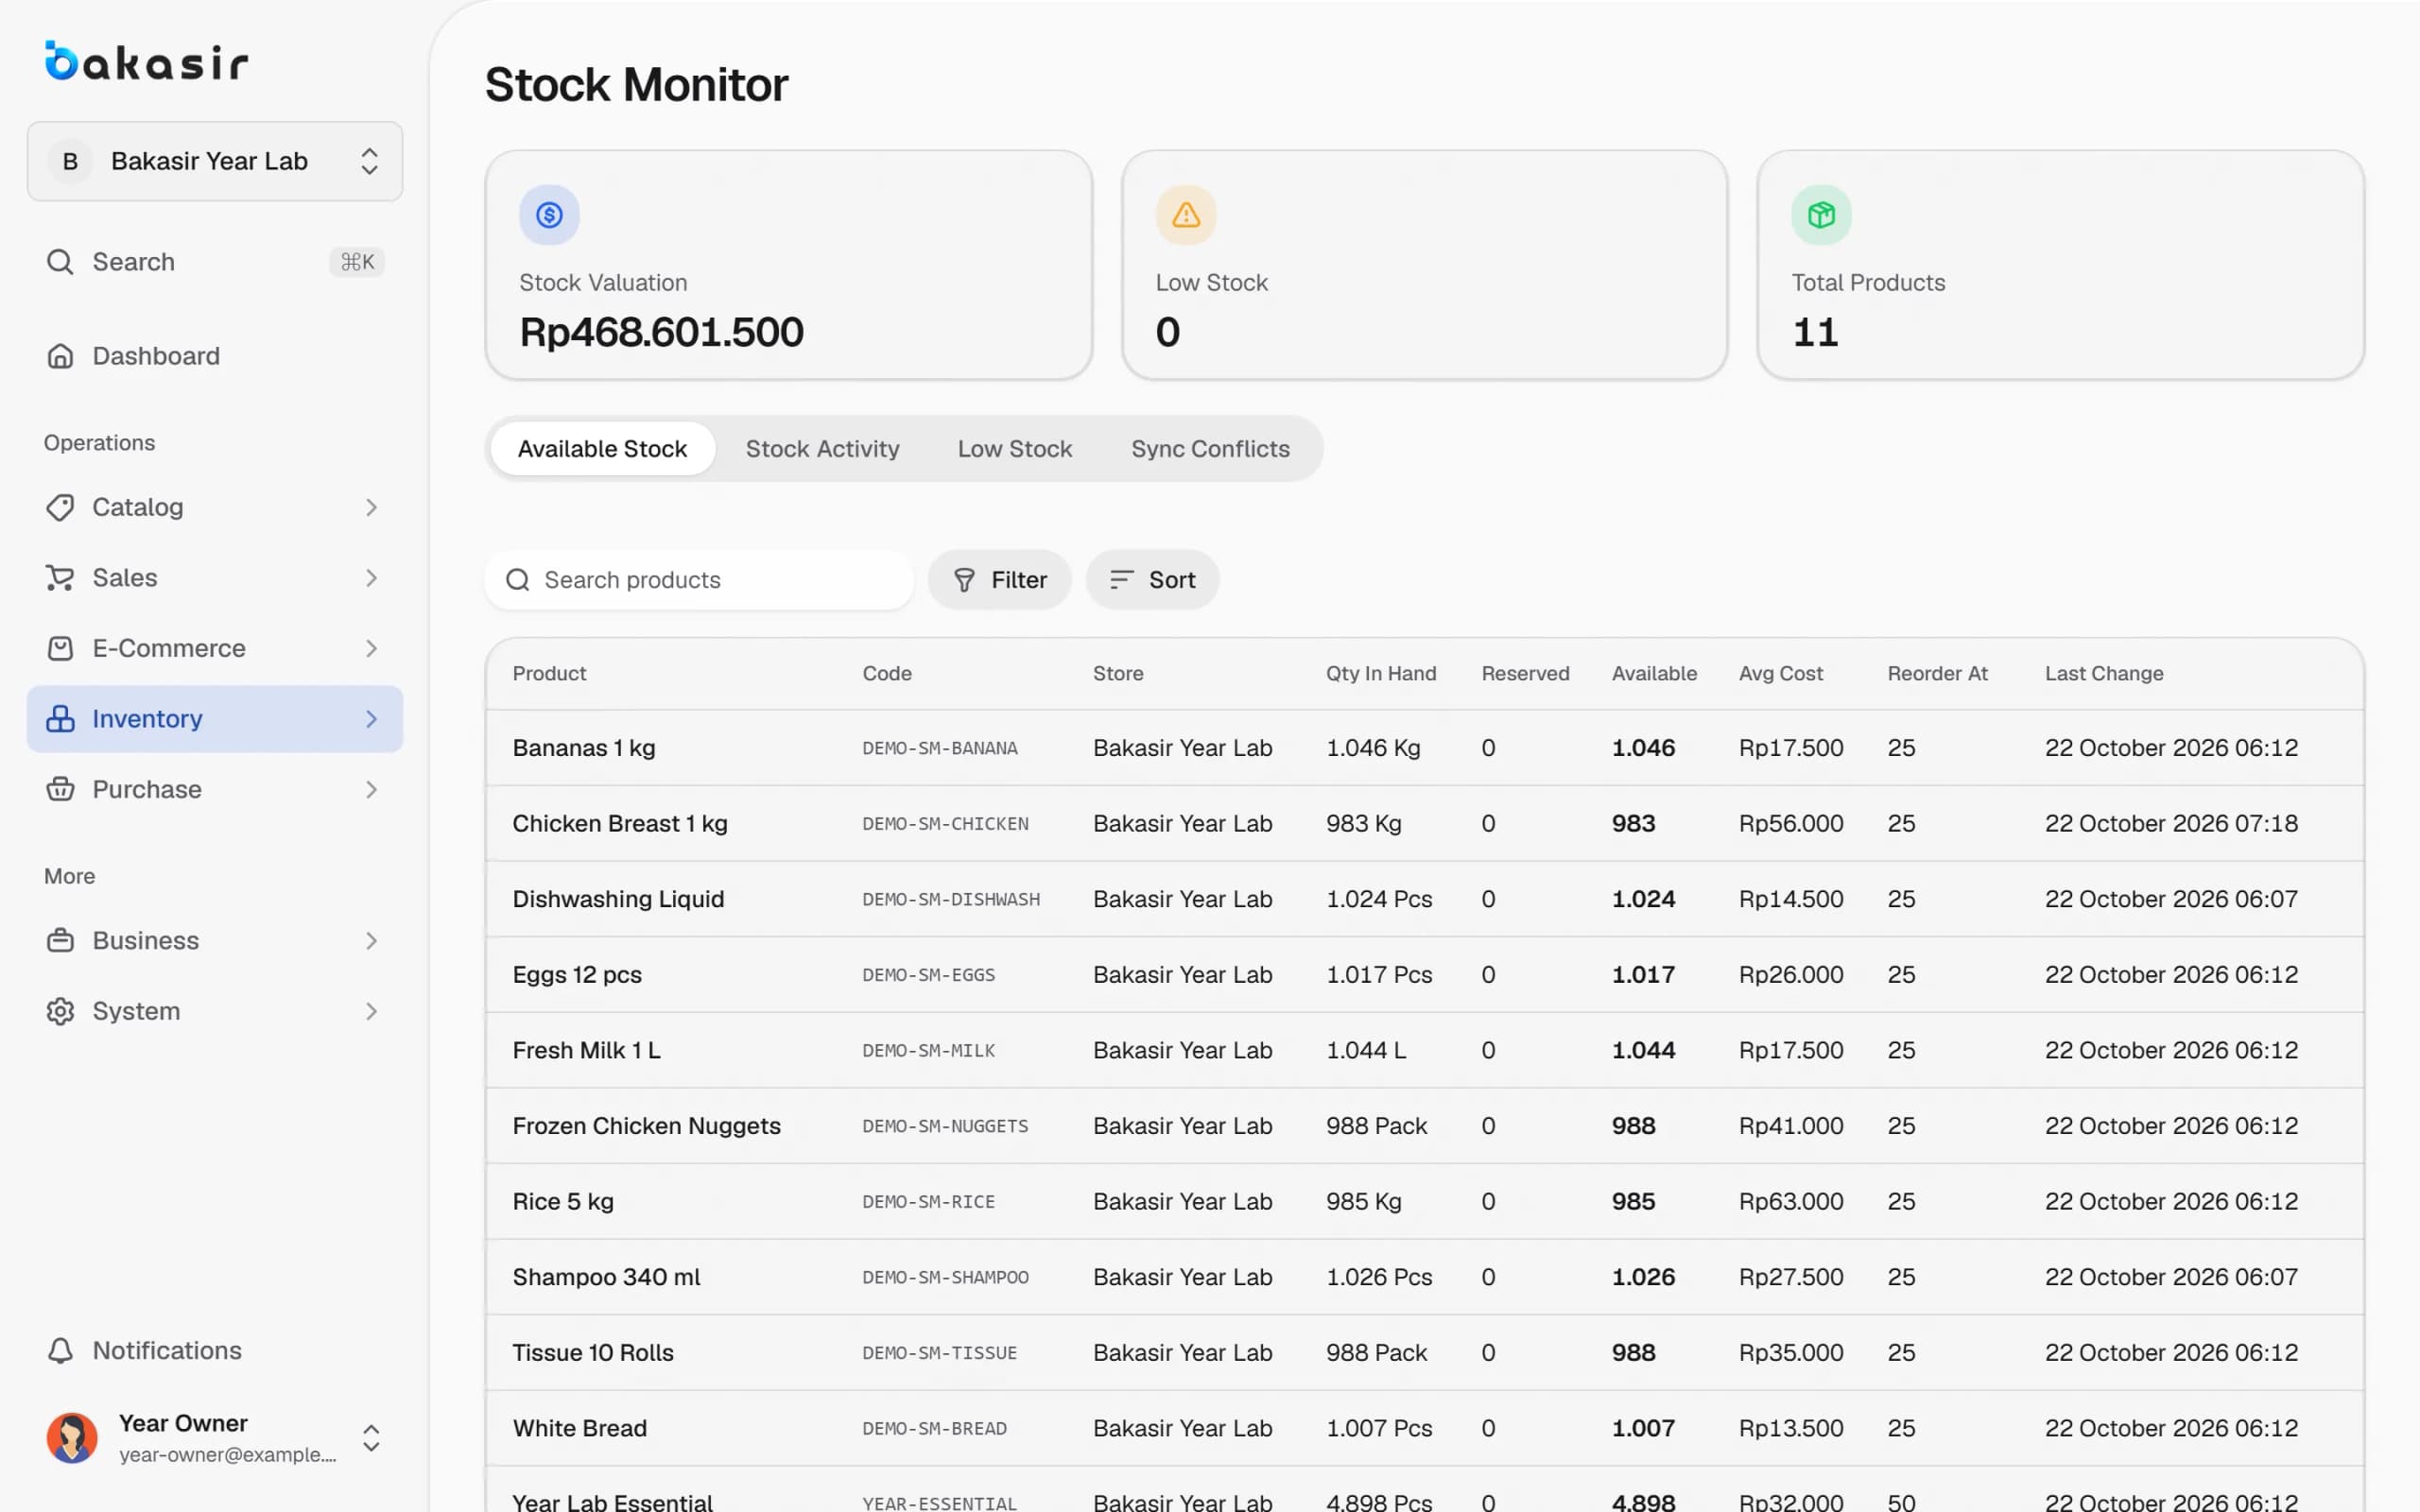
Task: Expand the E-Commerce submenu chevron
Action: 371,648
